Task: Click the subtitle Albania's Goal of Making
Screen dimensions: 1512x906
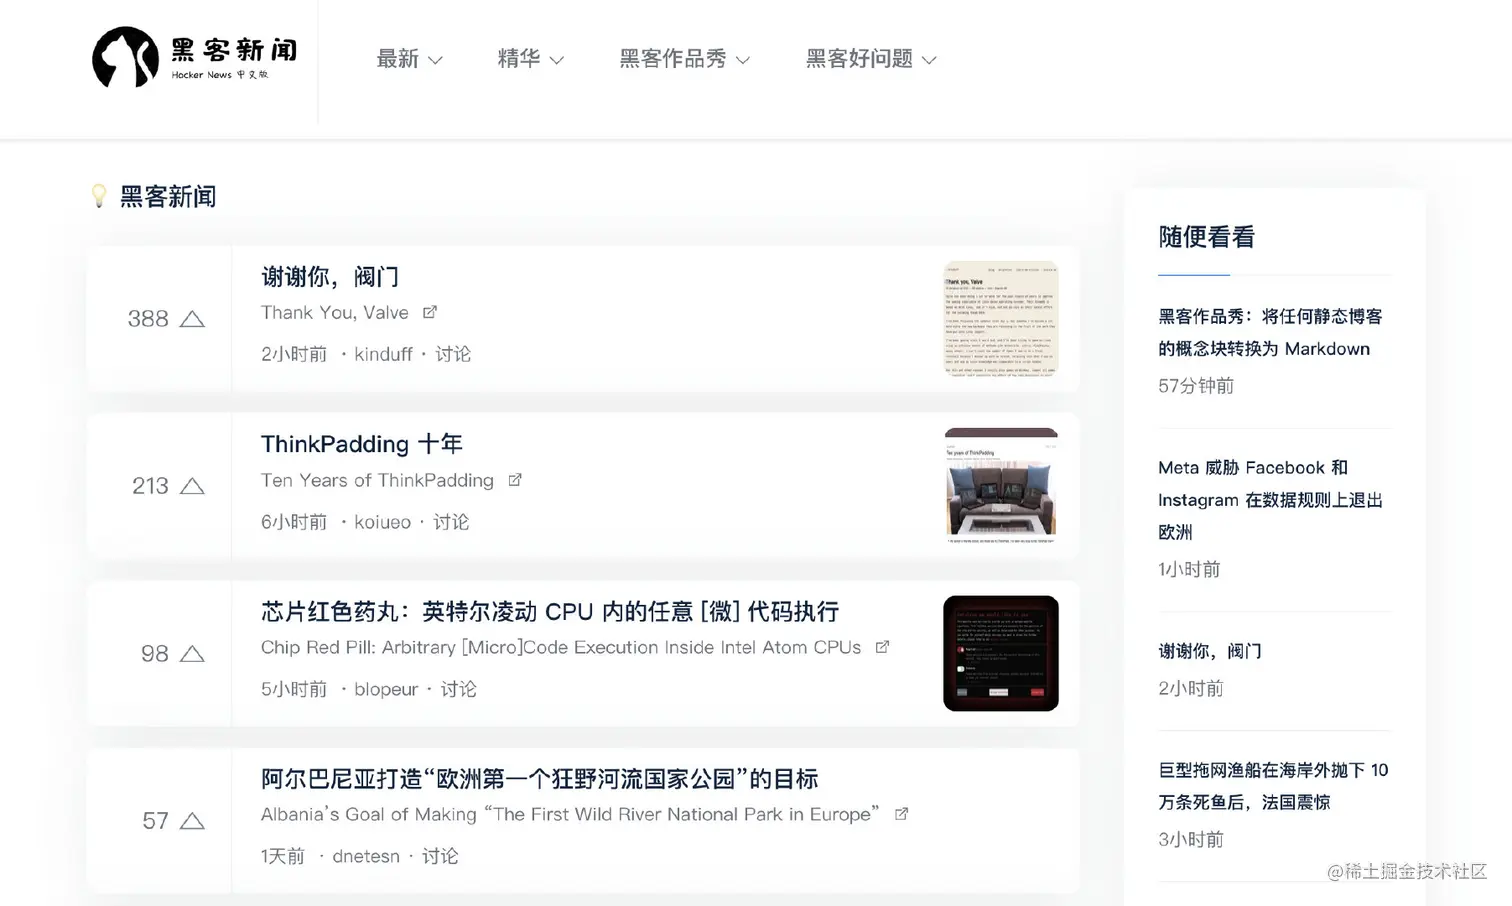Action: pos(570,814)
